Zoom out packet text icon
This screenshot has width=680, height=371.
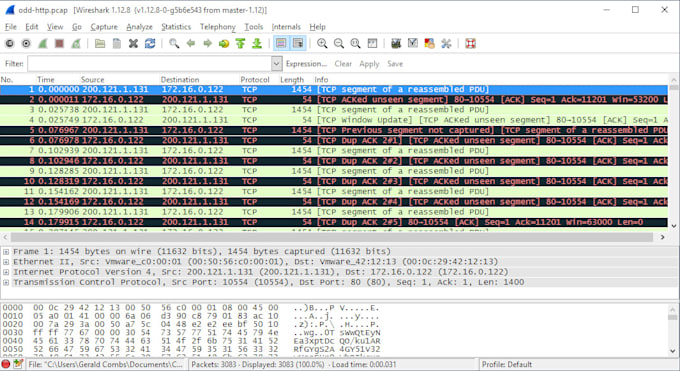(339, 43)
